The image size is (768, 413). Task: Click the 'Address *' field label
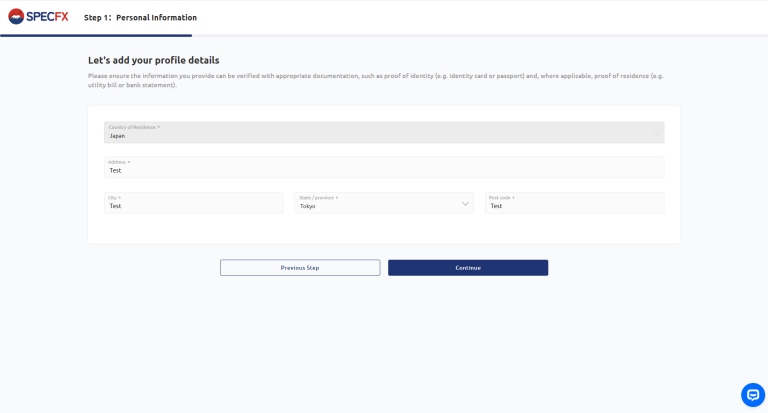(119, 162)
